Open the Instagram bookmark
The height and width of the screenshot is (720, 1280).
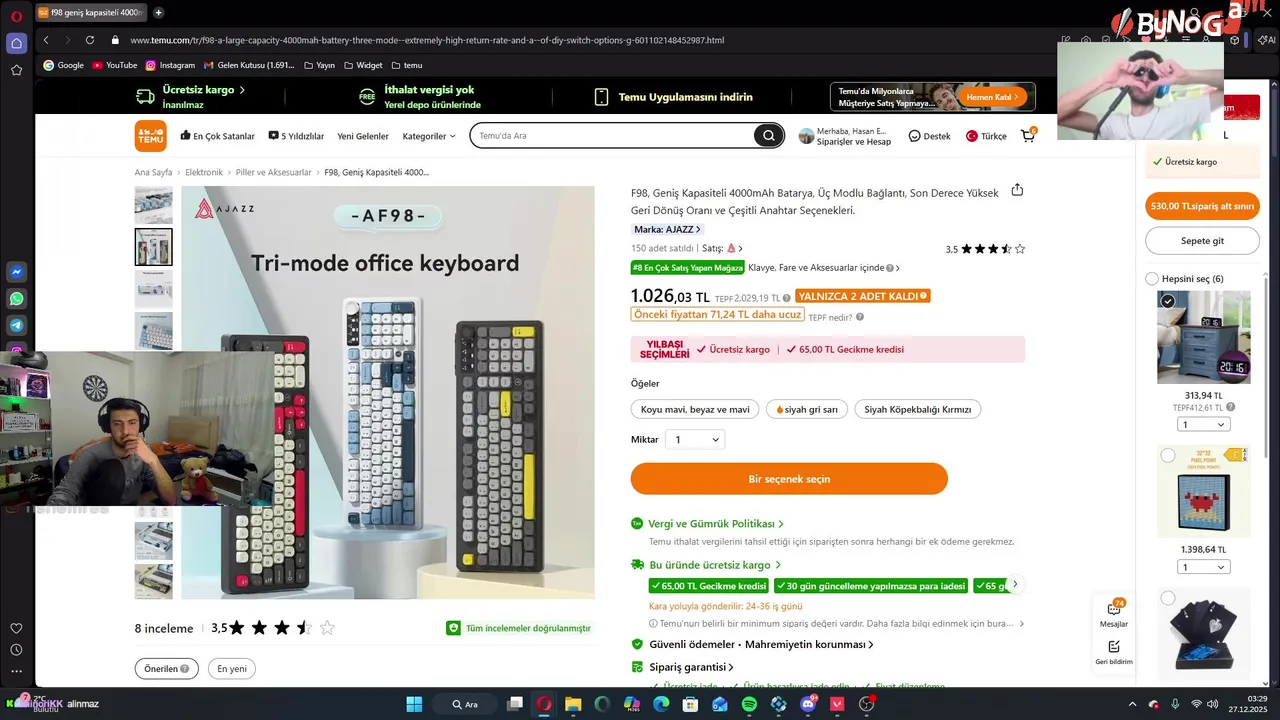[170, 65]
